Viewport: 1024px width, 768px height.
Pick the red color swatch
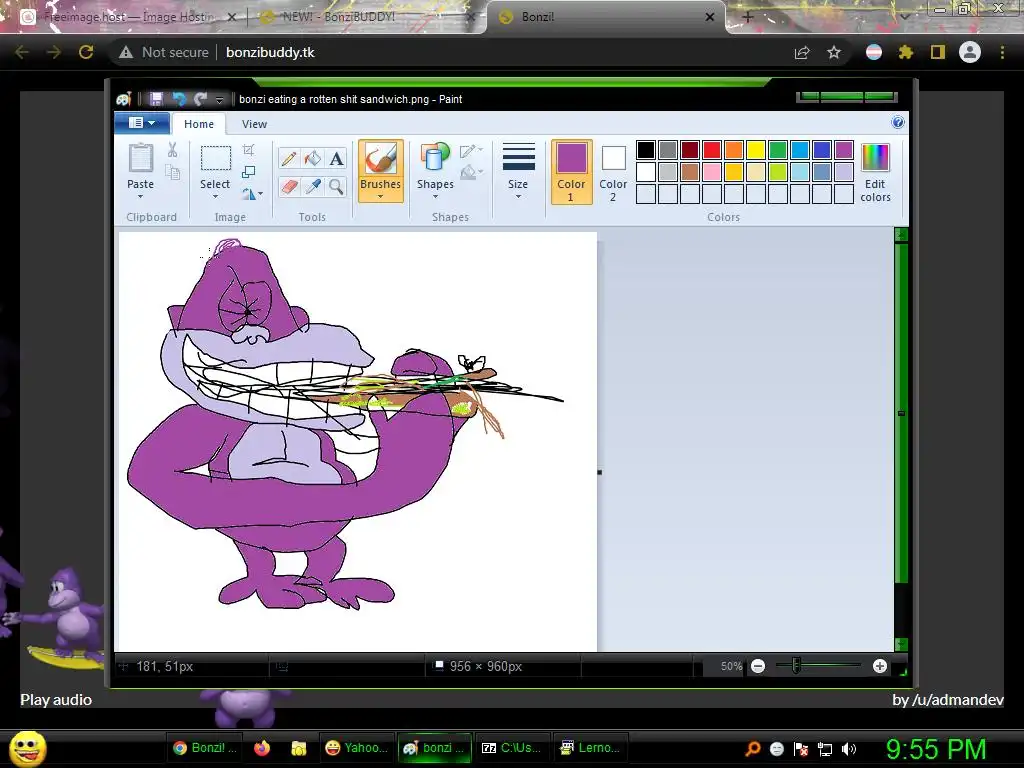coord(712,150)
